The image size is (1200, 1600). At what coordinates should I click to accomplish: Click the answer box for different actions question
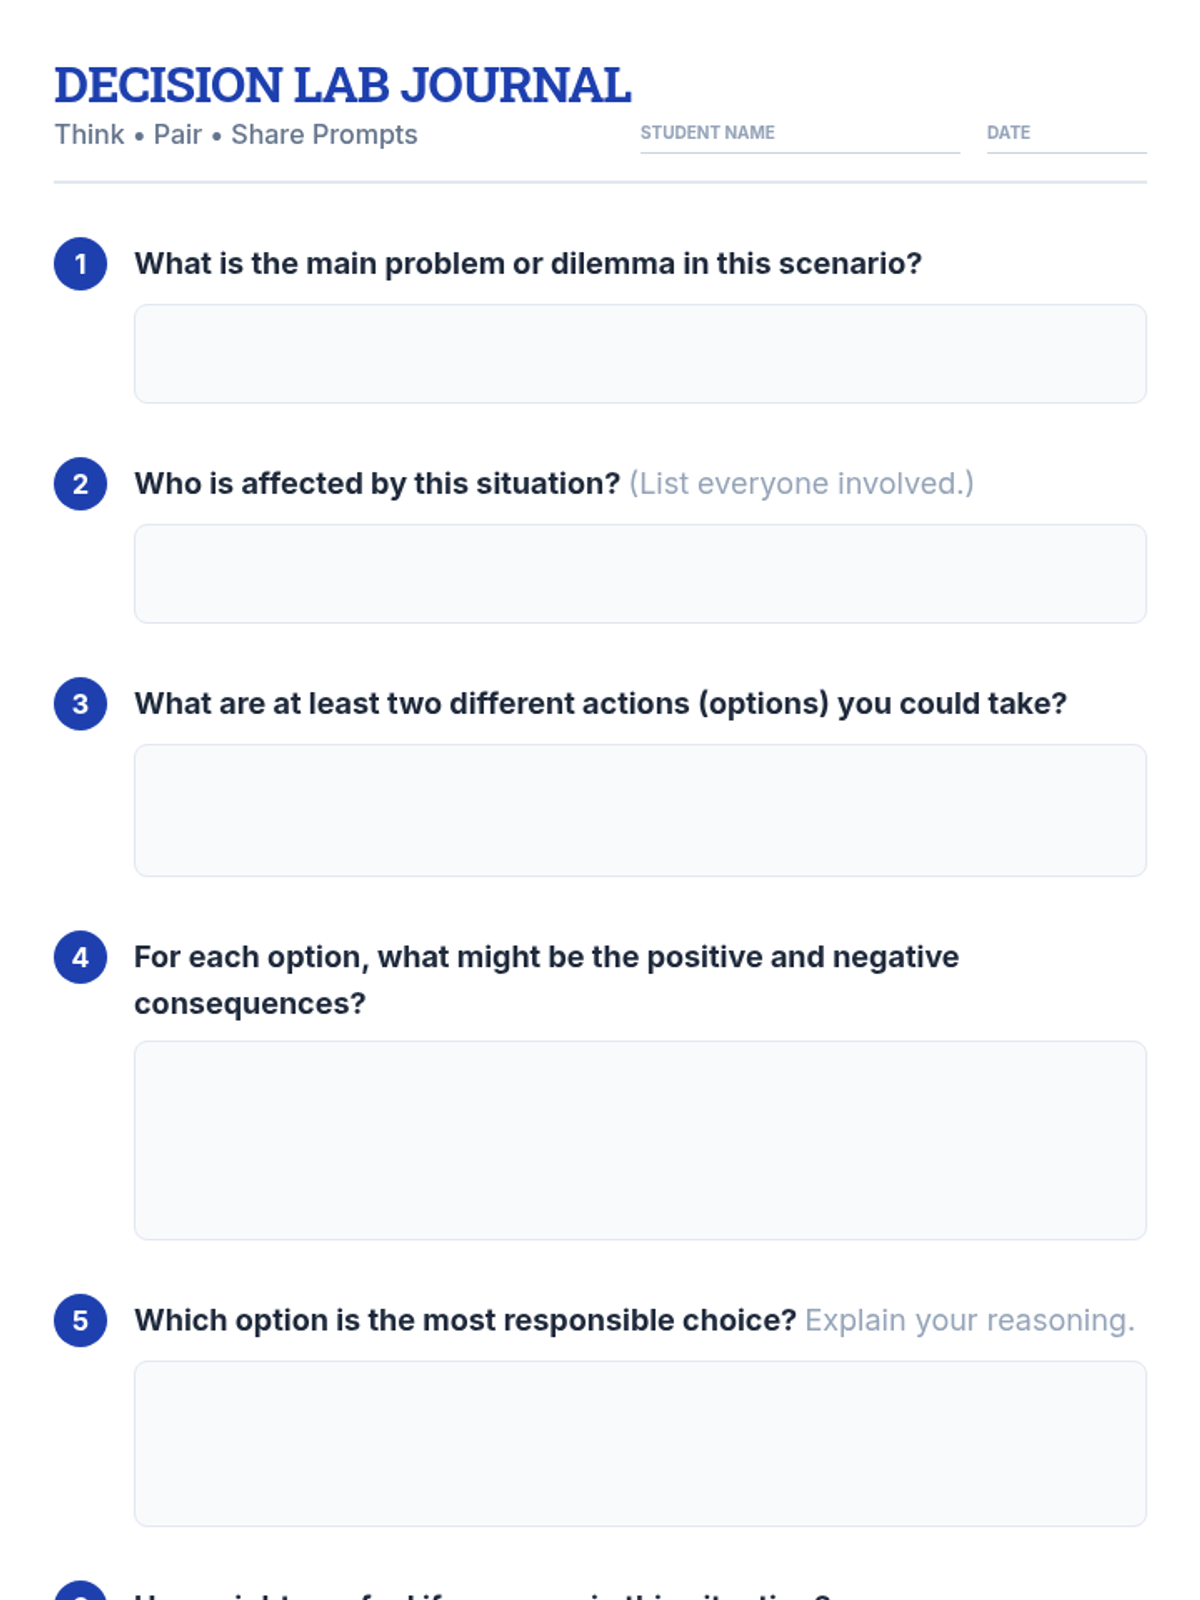coord(640,810)
